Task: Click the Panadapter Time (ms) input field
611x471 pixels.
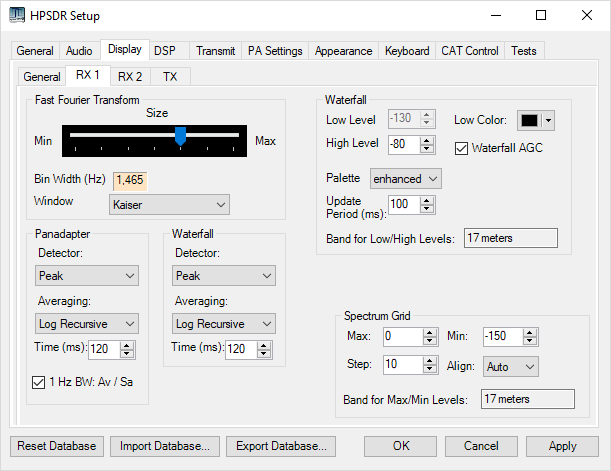Action: coord(104,349)
